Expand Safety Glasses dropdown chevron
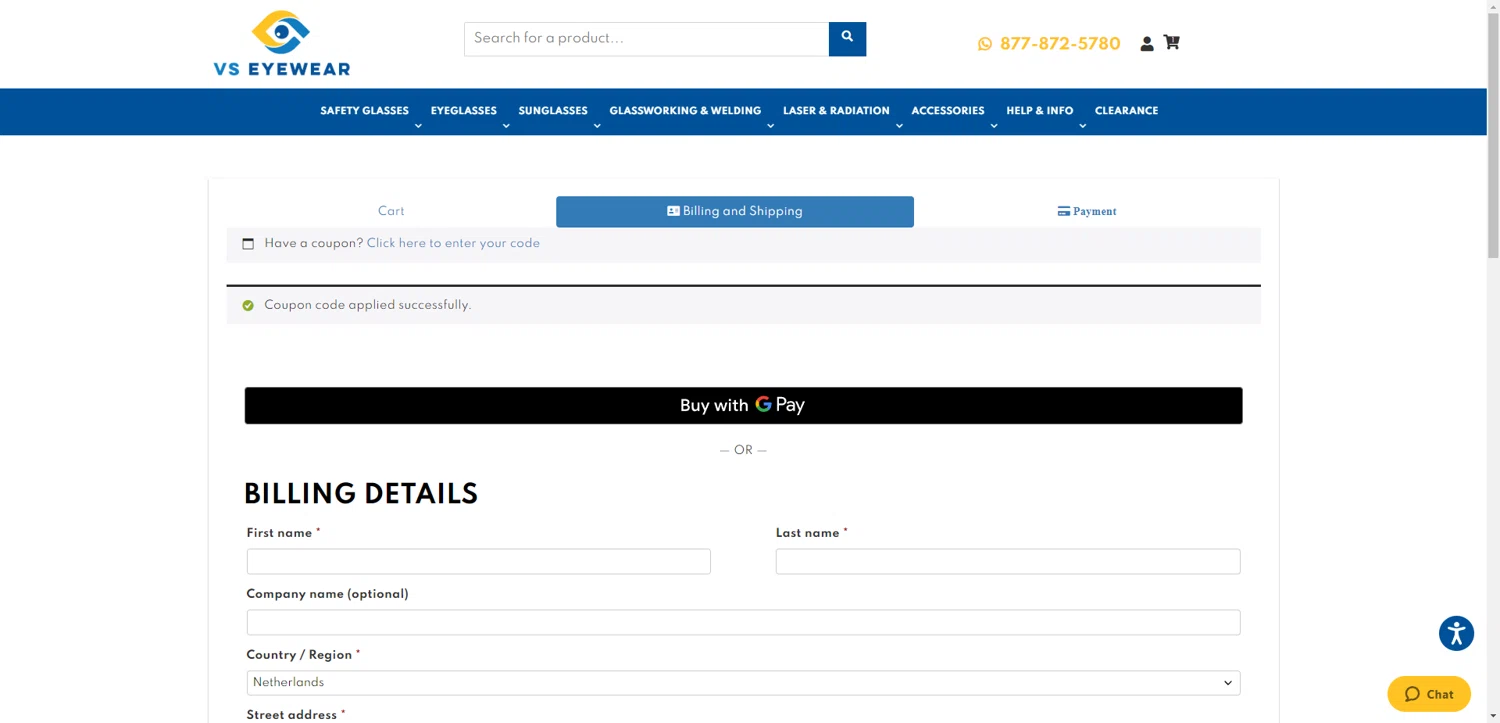Screen dimensions: 1500x723 point(418,126)
